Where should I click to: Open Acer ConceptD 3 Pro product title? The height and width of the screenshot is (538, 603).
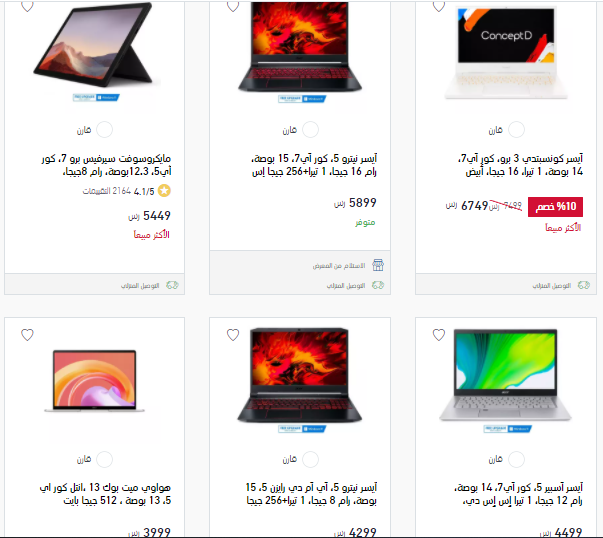[520, 165]
